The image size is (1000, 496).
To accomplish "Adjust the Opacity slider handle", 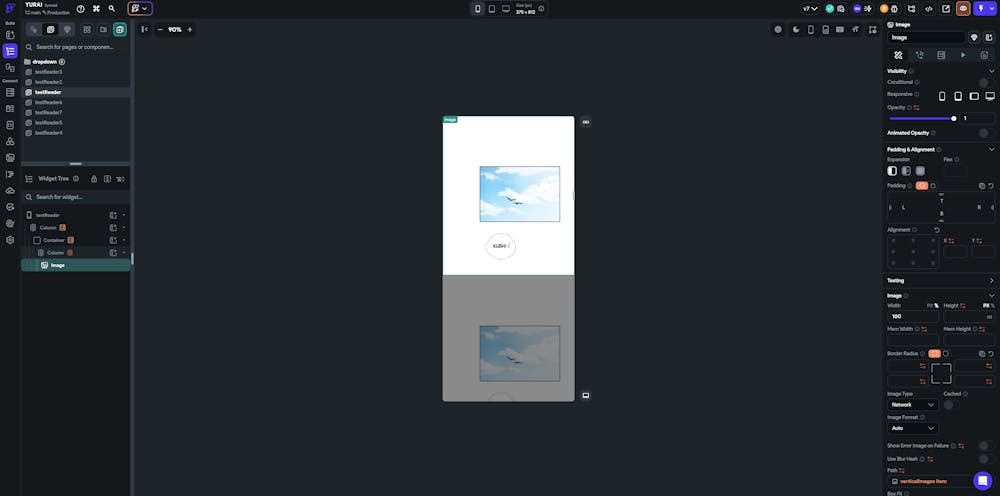I will click(953, 119).
